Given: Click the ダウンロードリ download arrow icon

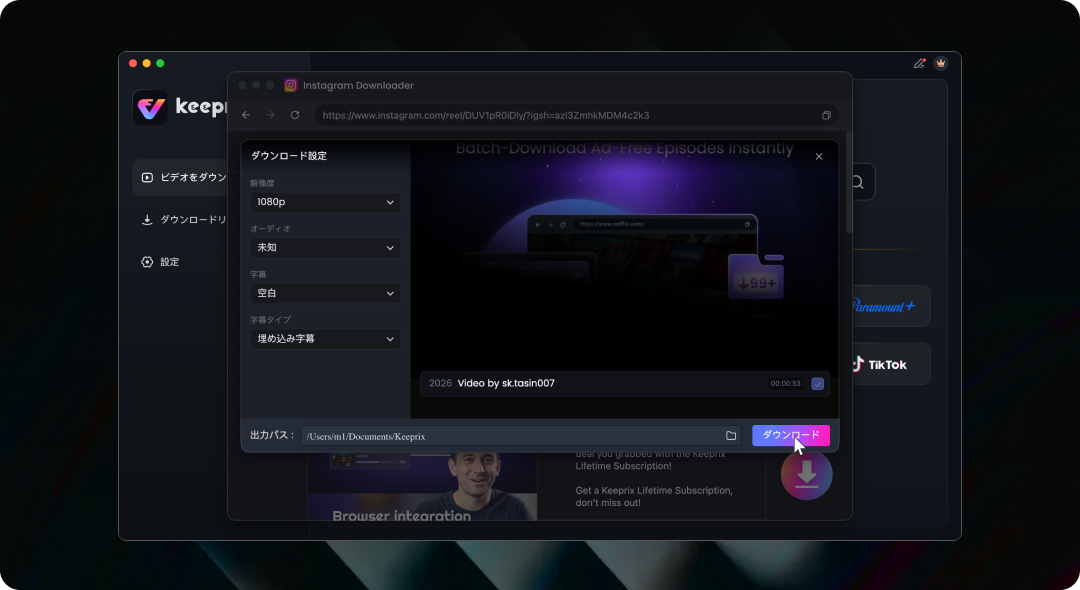Looking at the screenshot, I should 147,220.
